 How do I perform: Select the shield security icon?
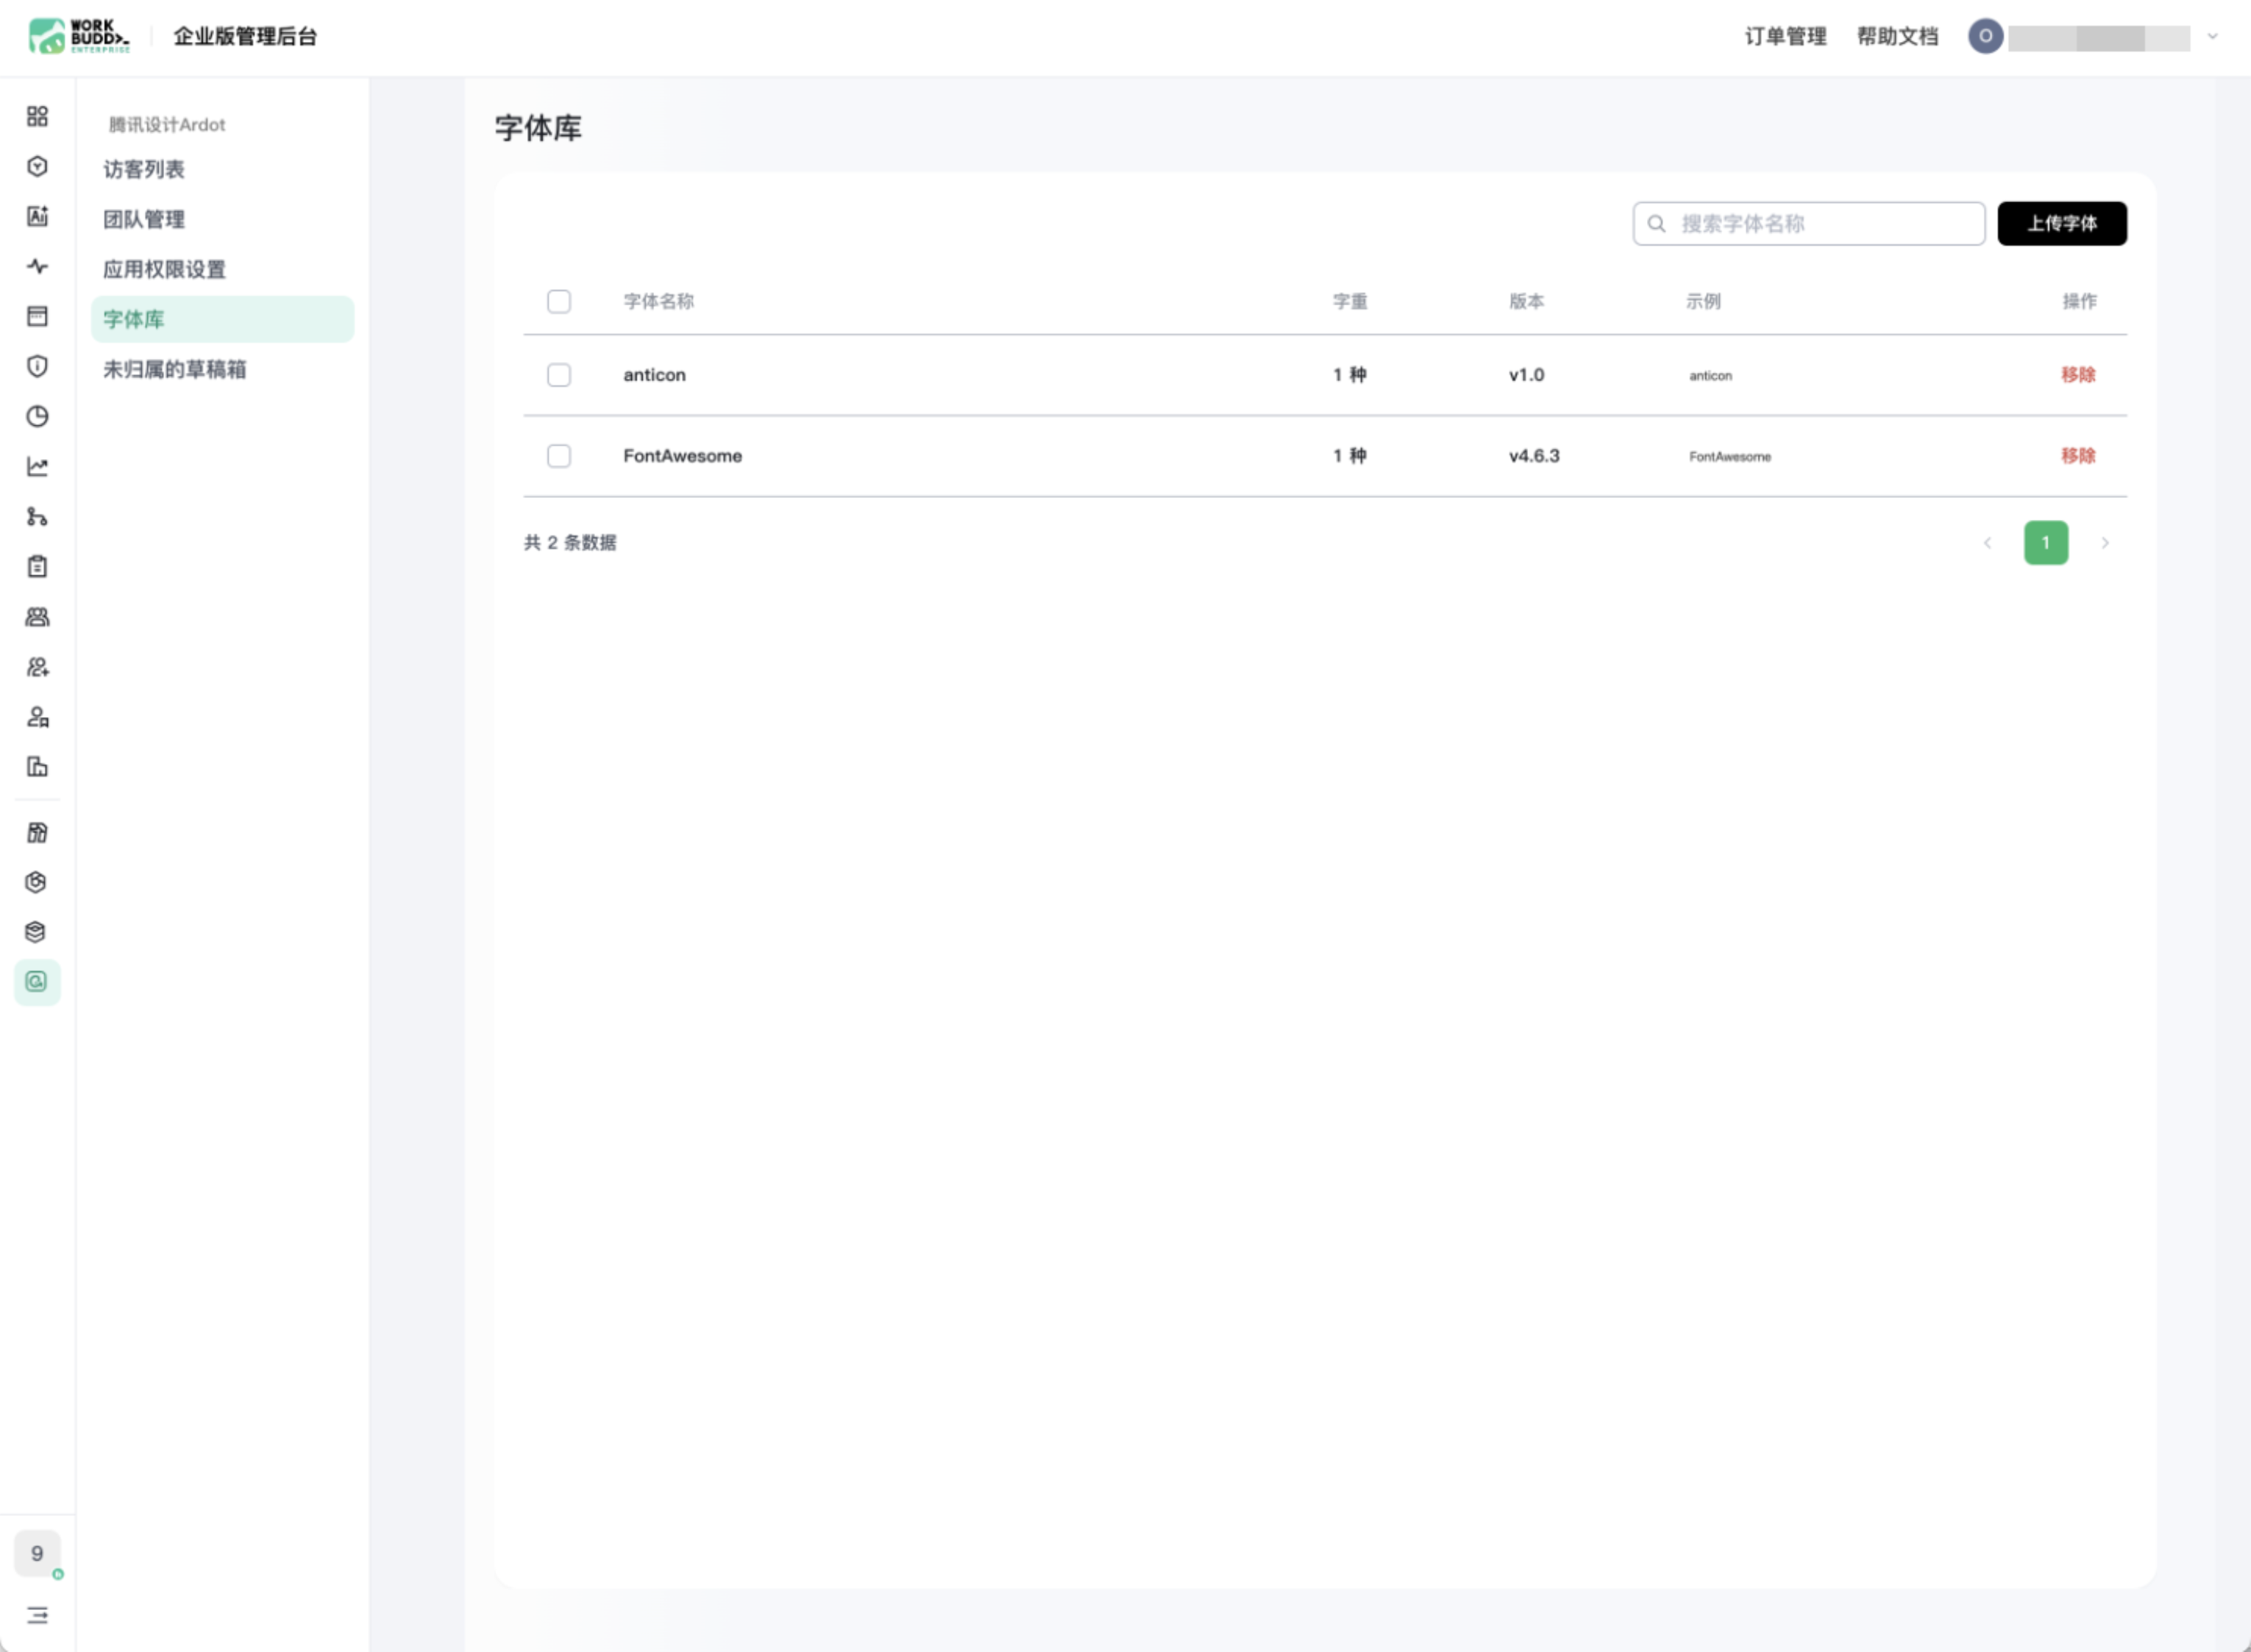tap(37, 366)
